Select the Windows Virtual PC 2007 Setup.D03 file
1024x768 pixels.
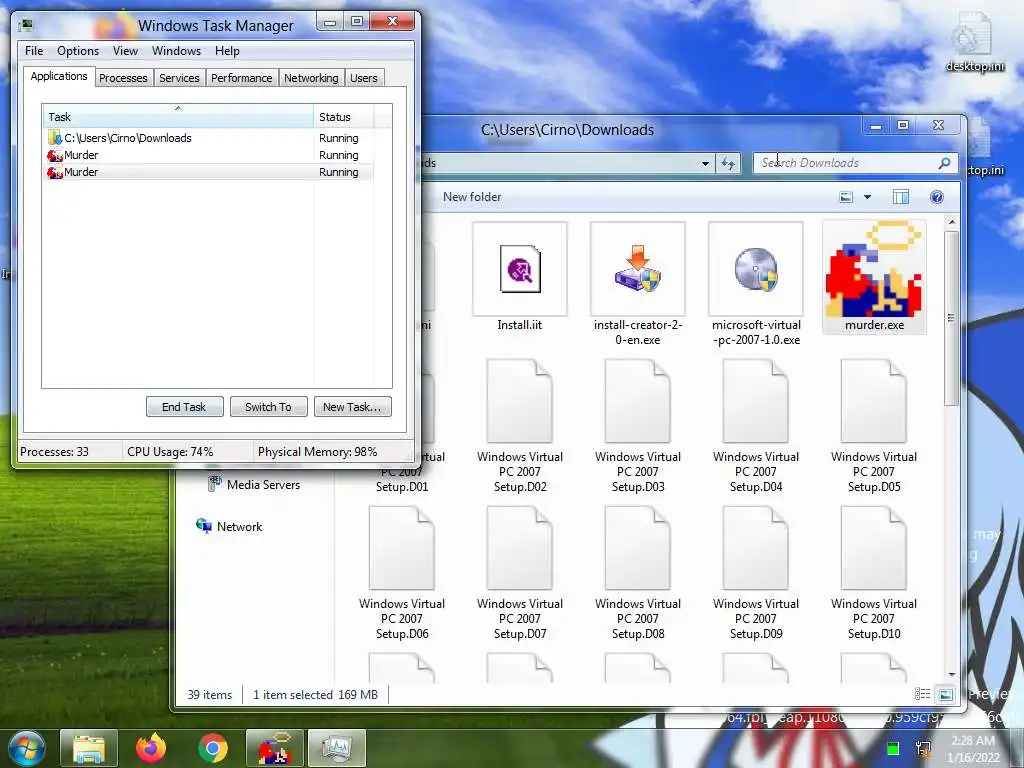point(637,426)
